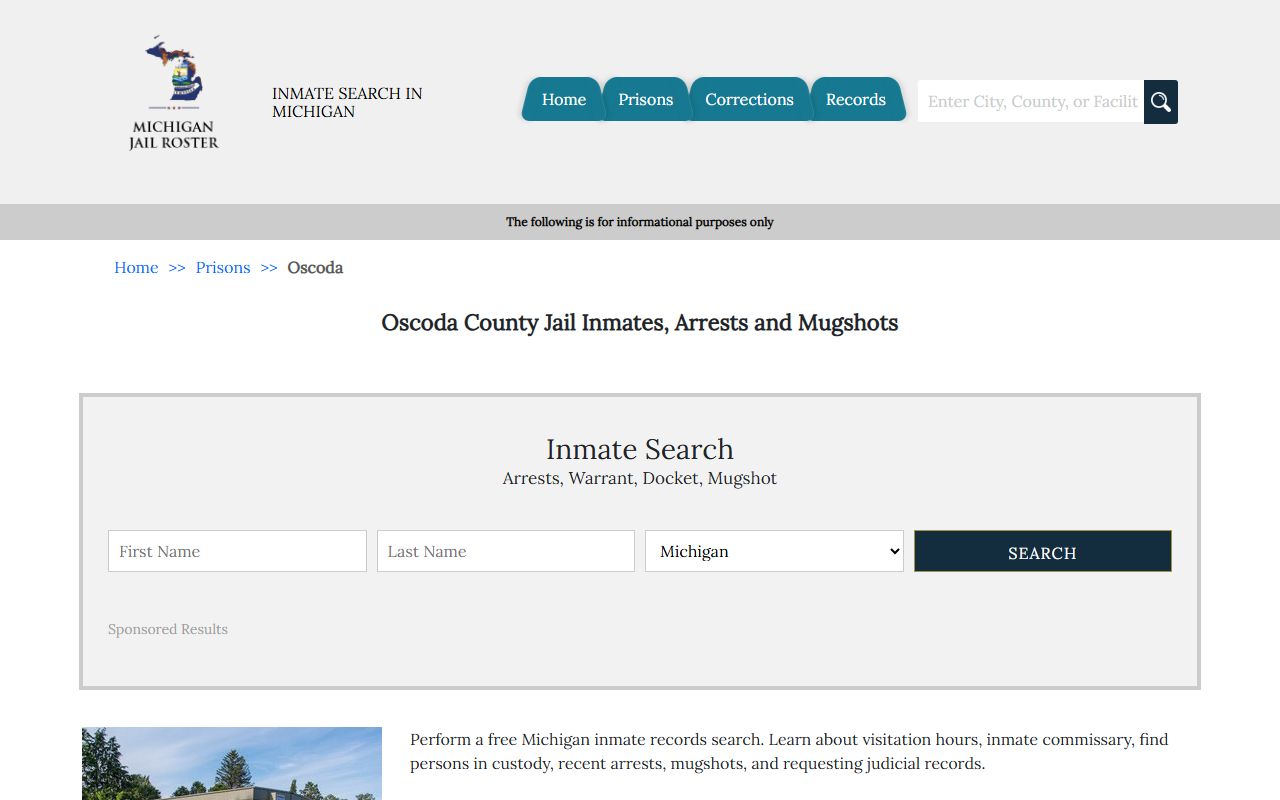Click the free Michigan inmate records paragraph
Viewport: 1280px width, 800px height.
click(789, 751)
